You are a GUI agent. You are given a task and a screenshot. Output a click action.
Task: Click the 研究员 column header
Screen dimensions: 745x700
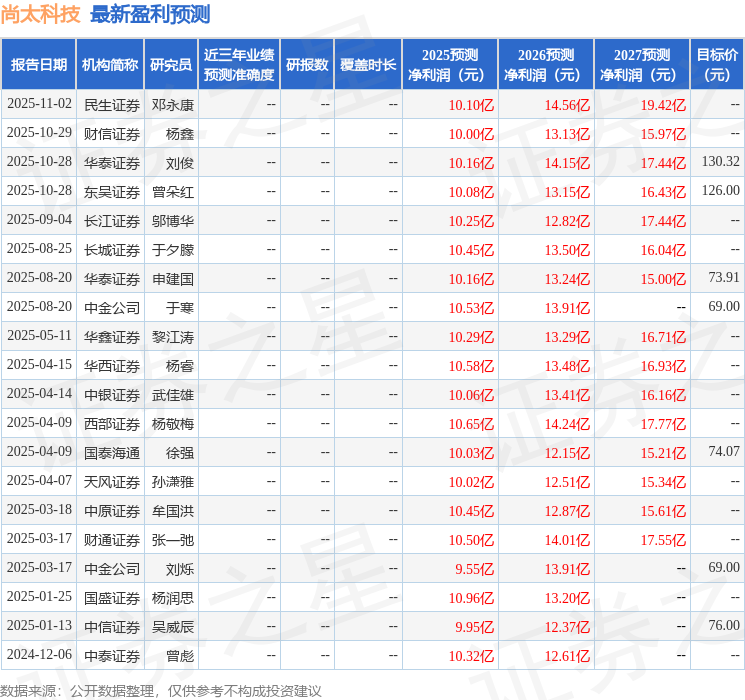tap(171, 65)
